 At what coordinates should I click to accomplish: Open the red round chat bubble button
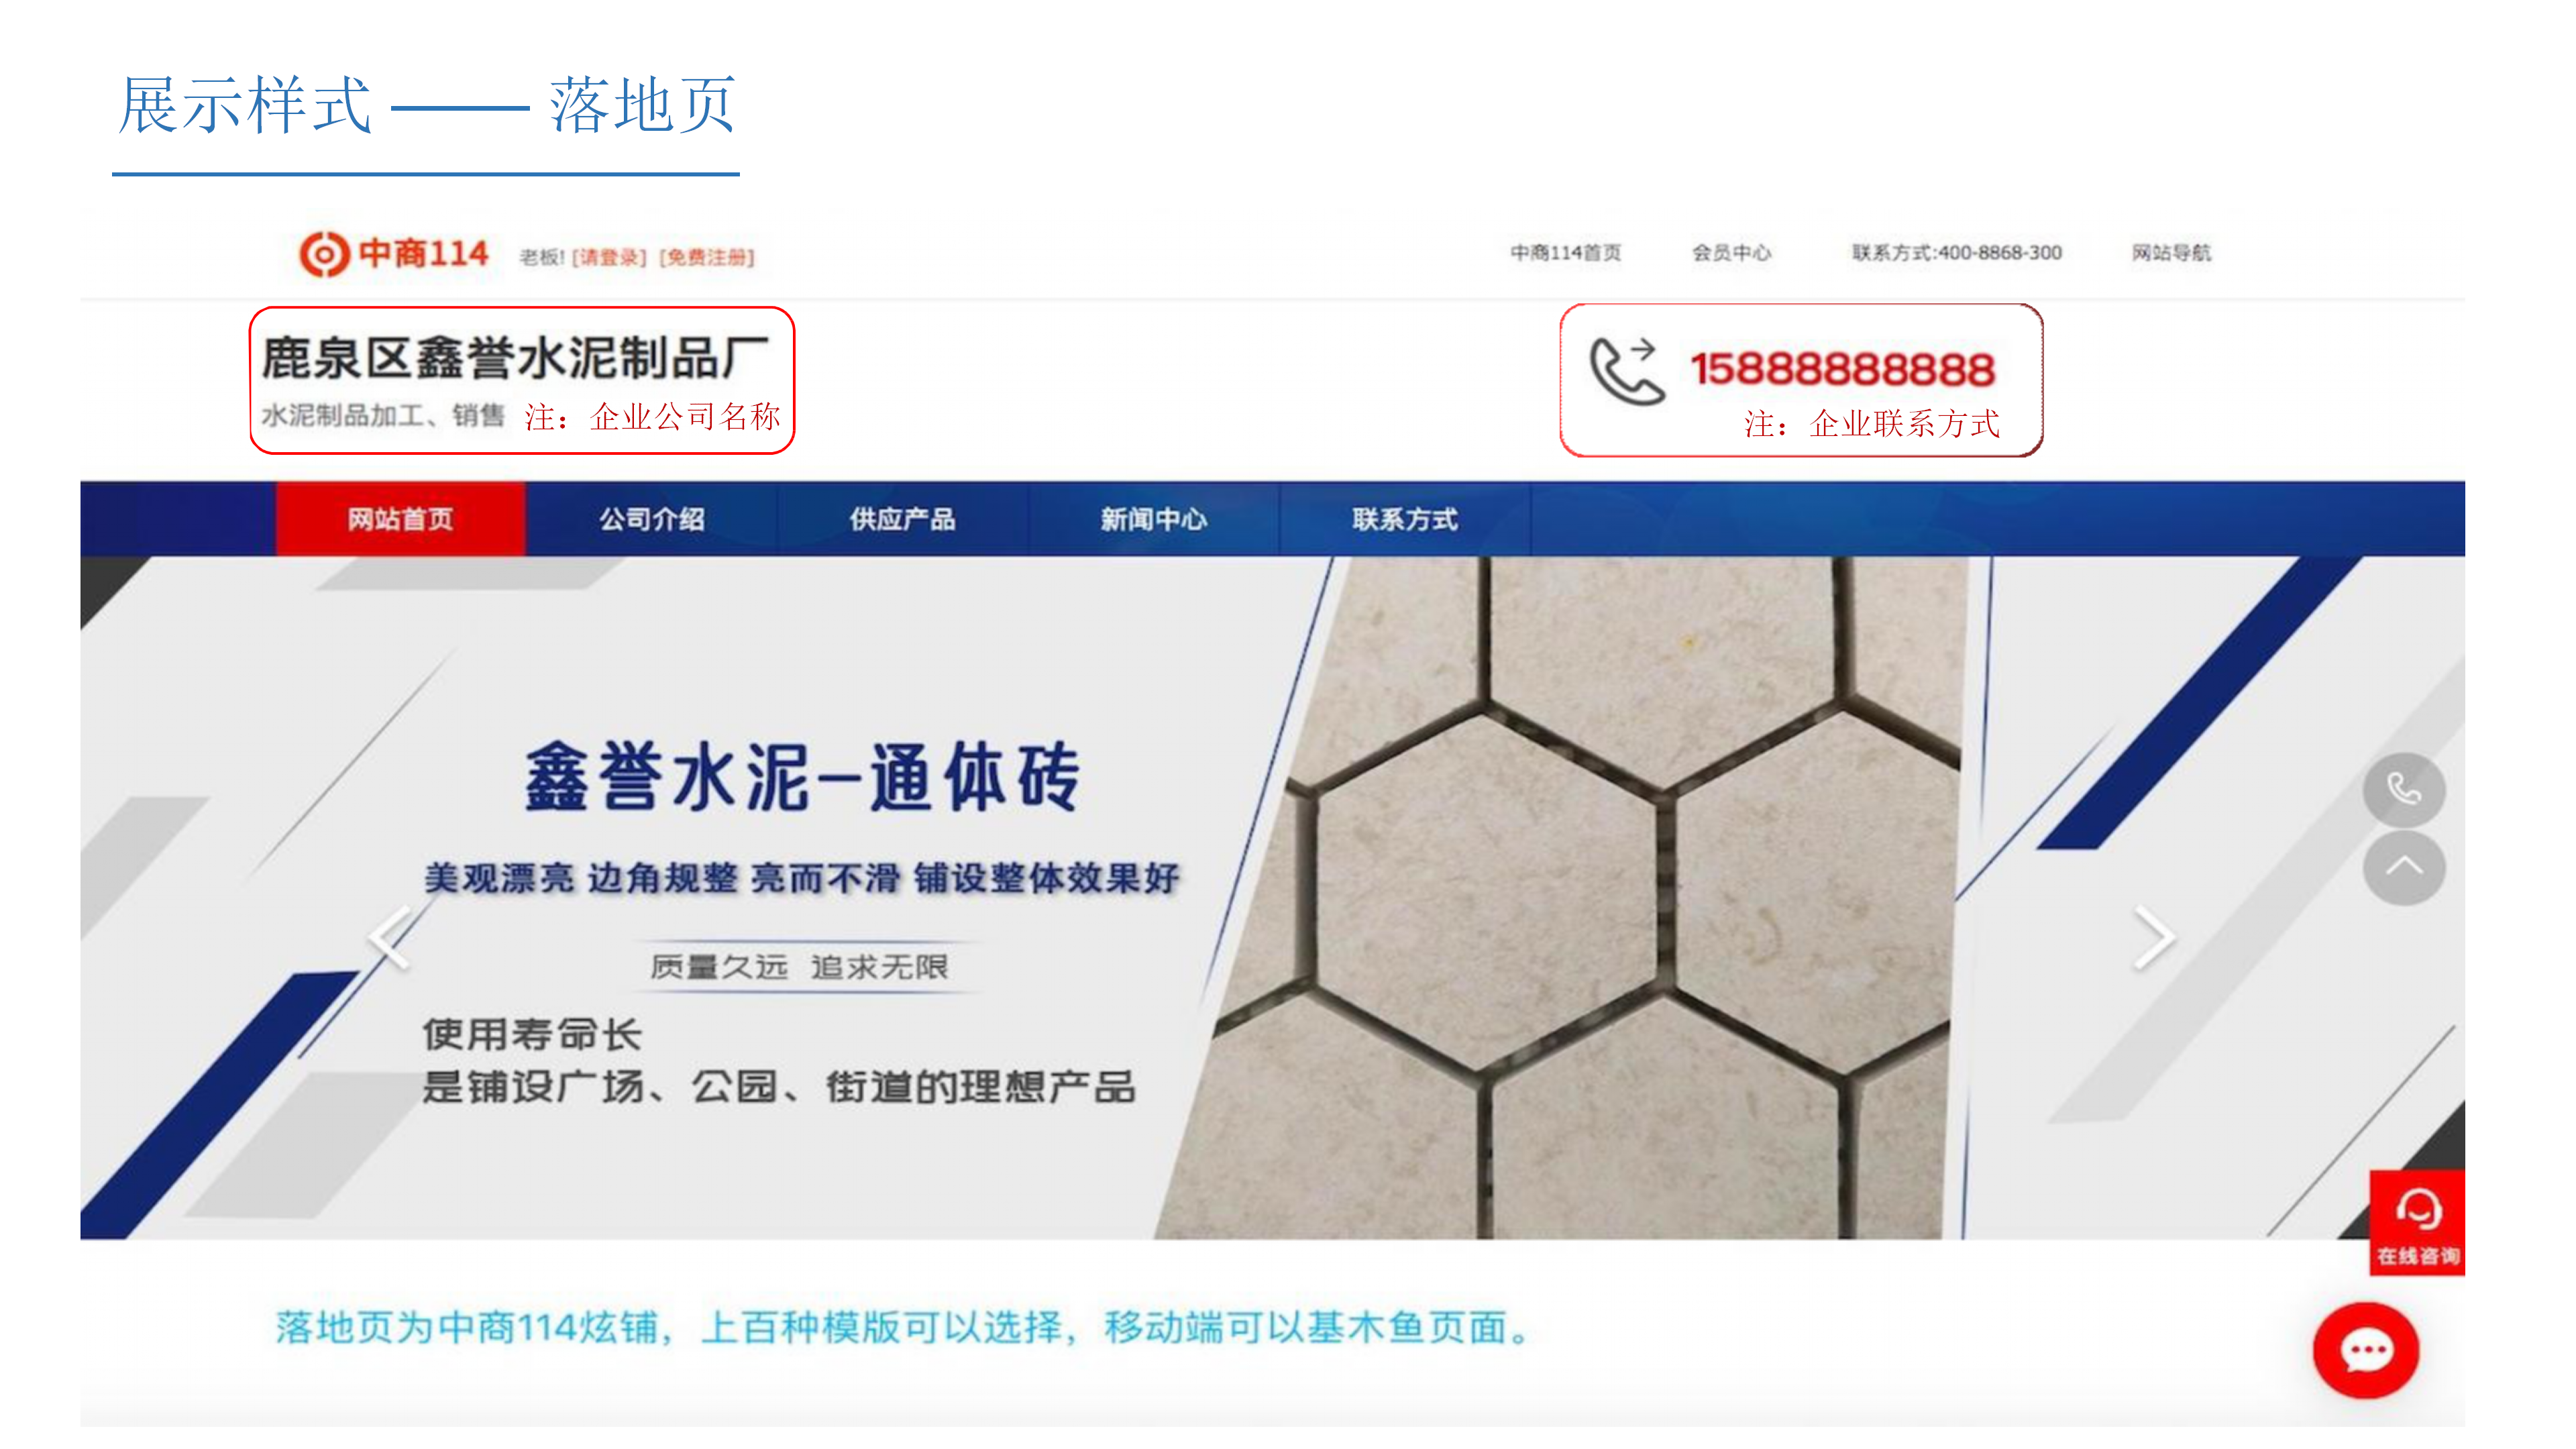(2366, 1351)
